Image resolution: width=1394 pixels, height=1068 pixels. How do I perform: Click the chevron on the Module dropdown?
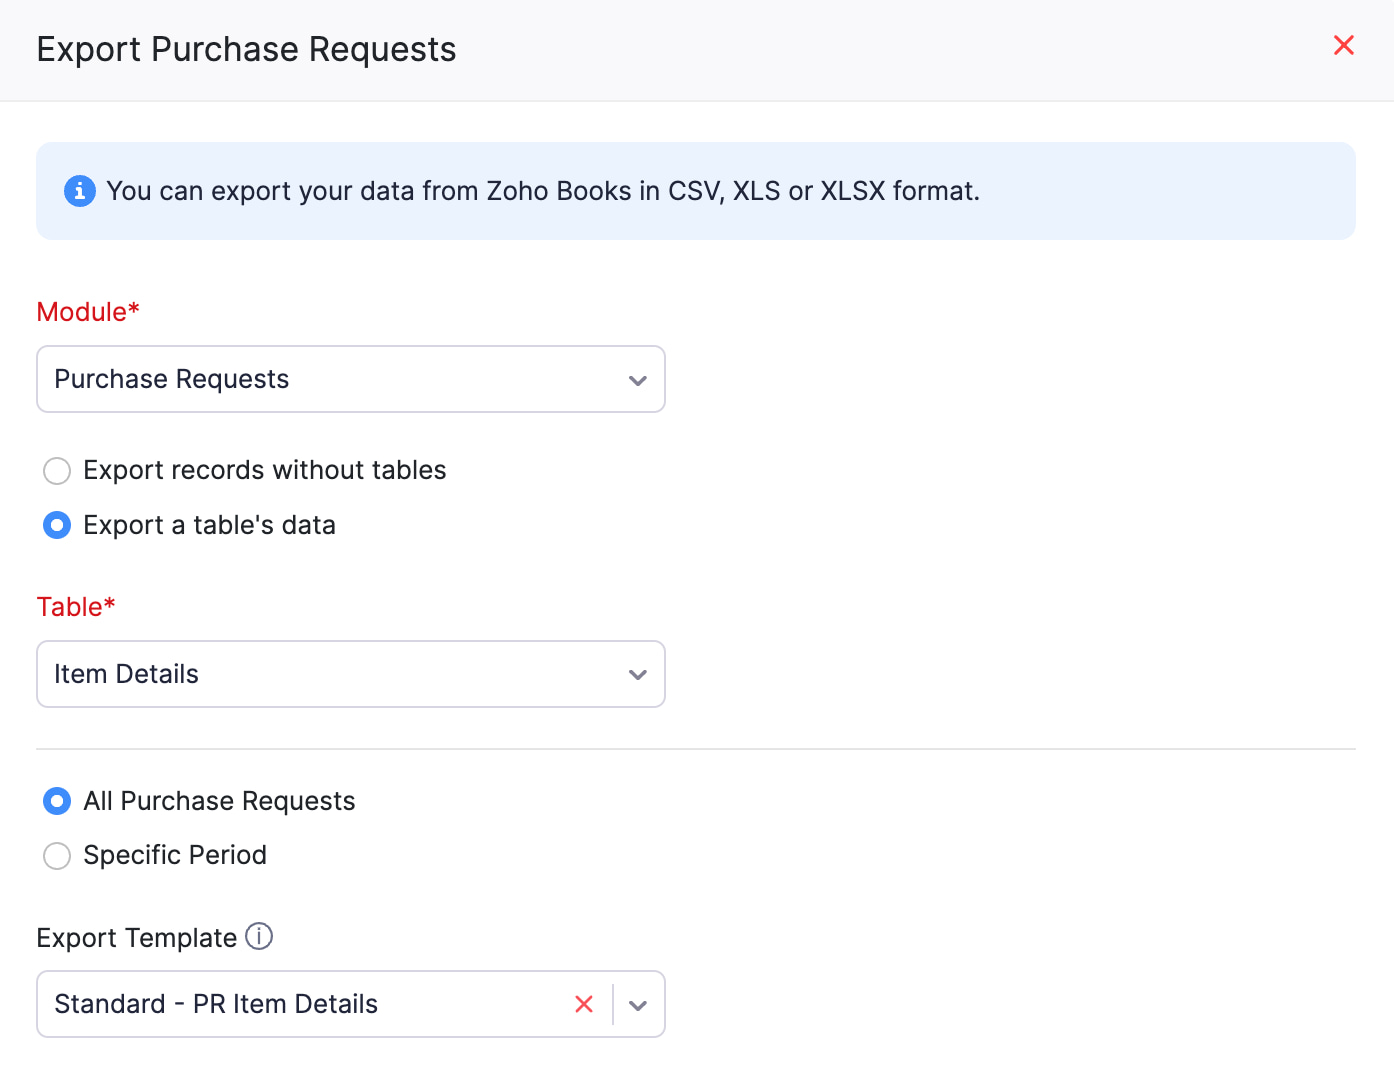pyautogui.click(x=638, y=380)
